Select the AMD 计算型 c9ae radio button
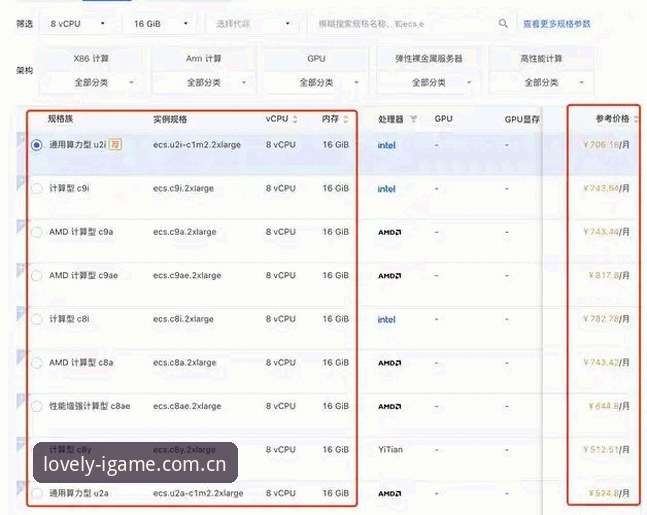 point(37,276)
